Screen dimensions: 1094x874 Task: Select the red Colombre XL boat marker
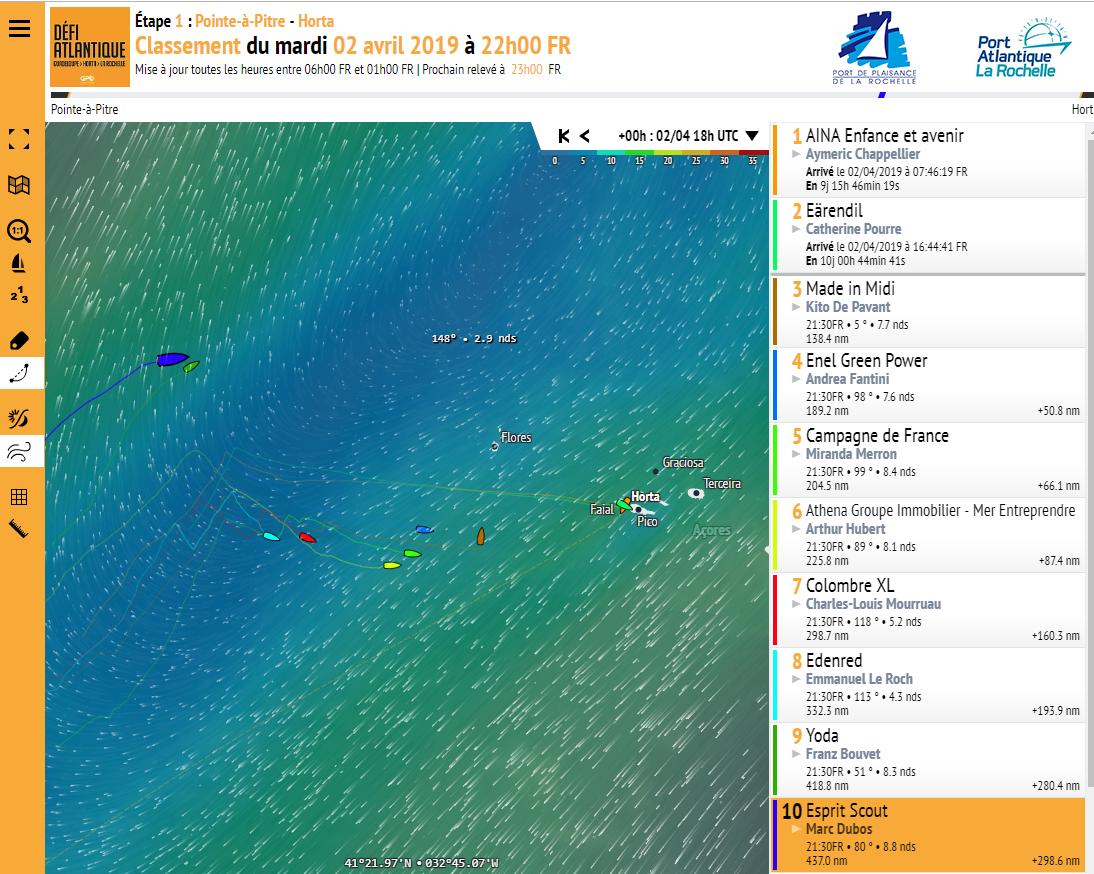[307, 537]
